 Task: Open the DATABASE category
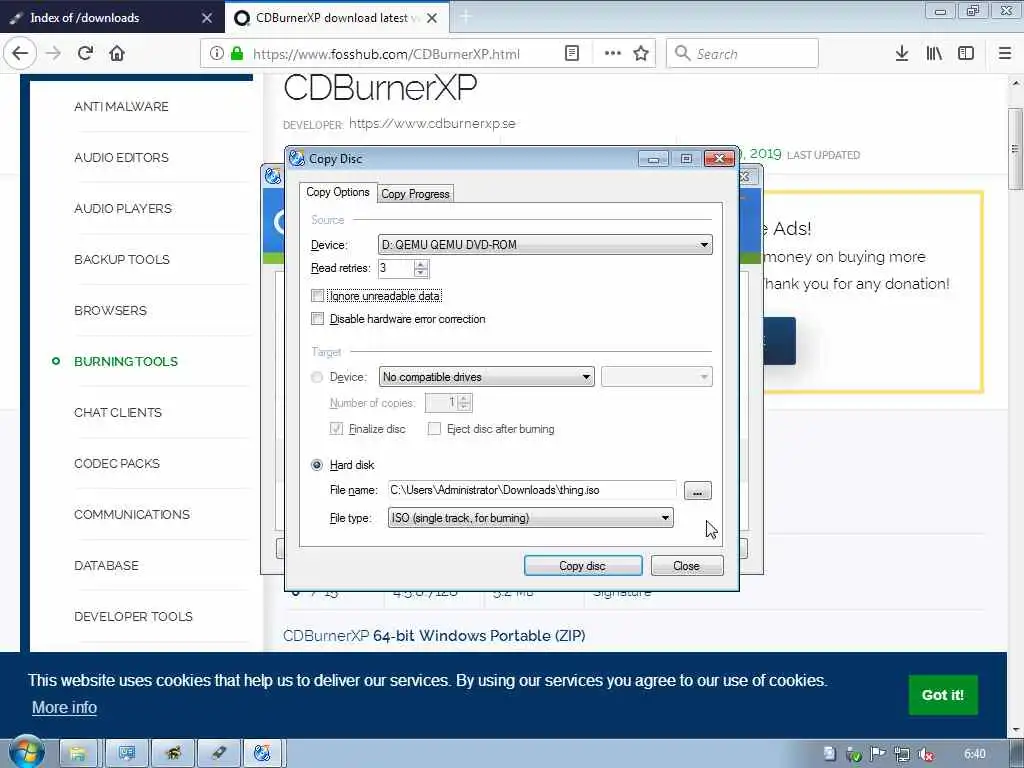point(106,566)
